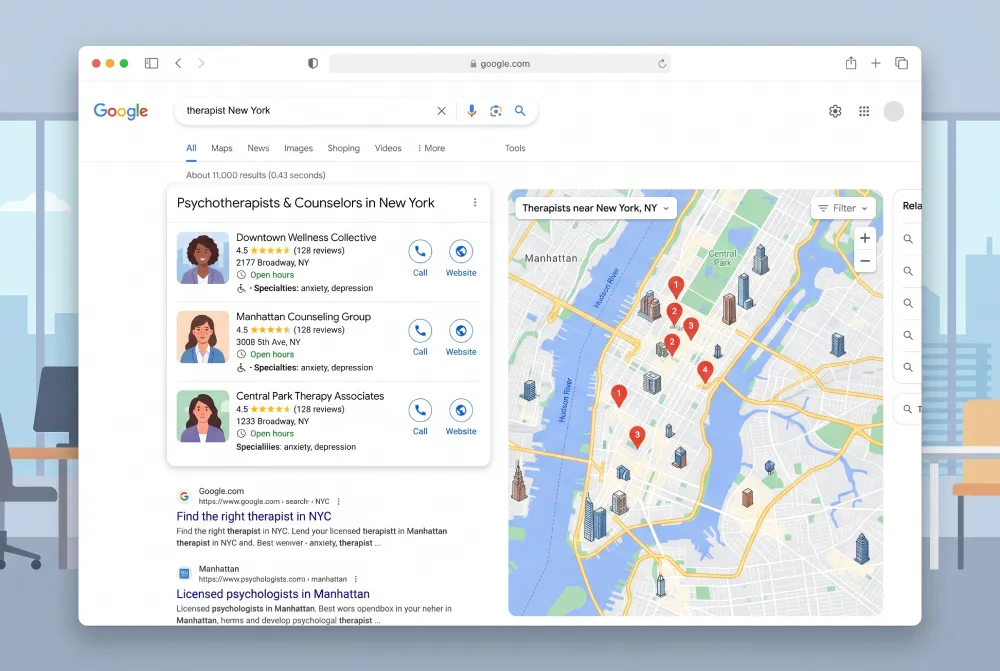Click Psychotherapists & Counselors in New York heading
The image size is (1000, 671).
click(305, 203)
